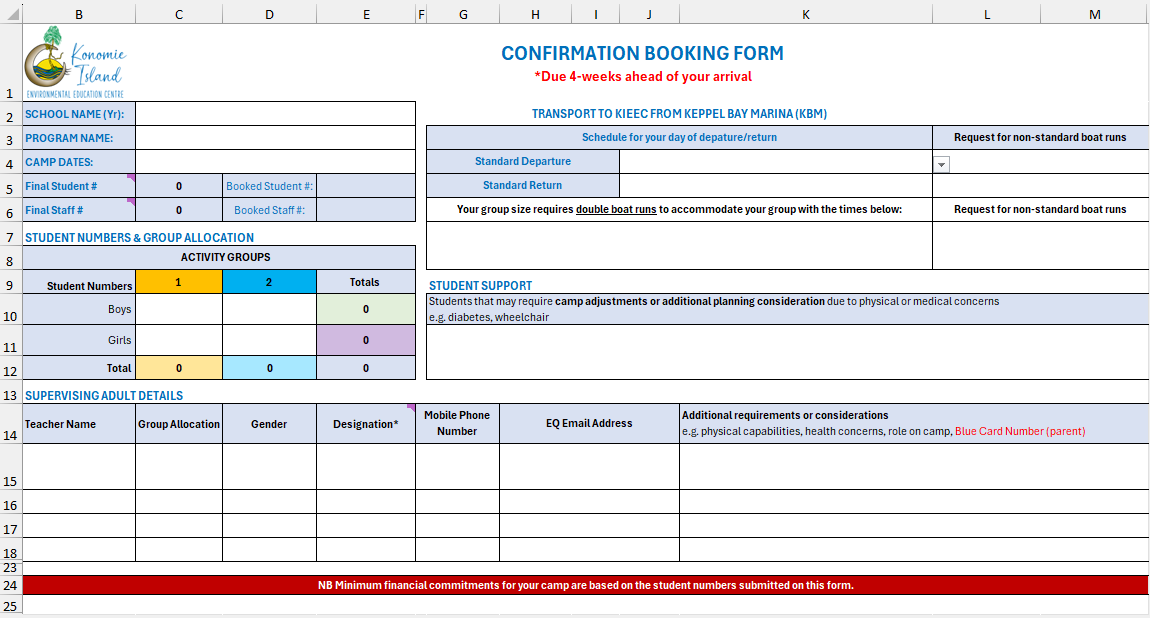Click the Konomie Island logo image
Screen dimensions: 1150x618
pyautogui.click(x=76, y=62)
